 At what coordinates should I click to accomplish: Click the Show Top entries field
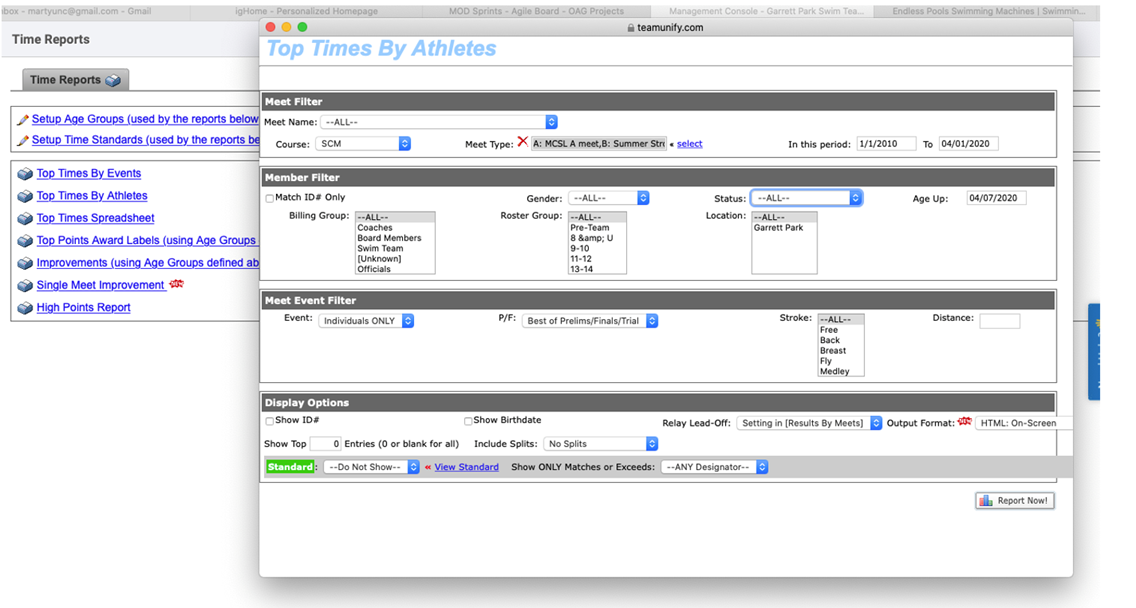click(x=325, y=443)
